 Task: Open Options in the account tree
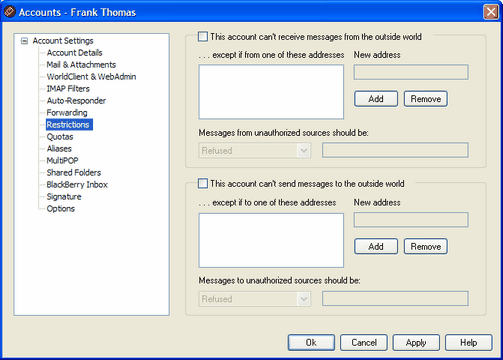(60, 209)
